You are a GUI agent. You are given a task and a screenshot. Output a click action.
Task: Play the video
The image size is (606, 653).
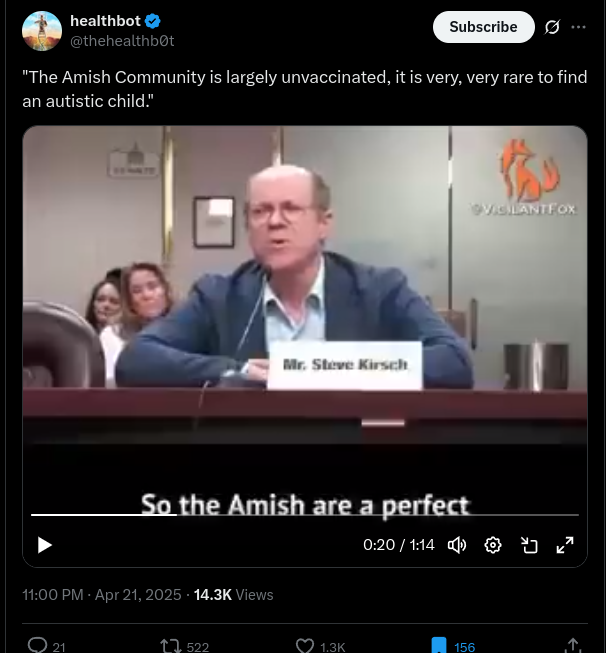pos(45,545)
